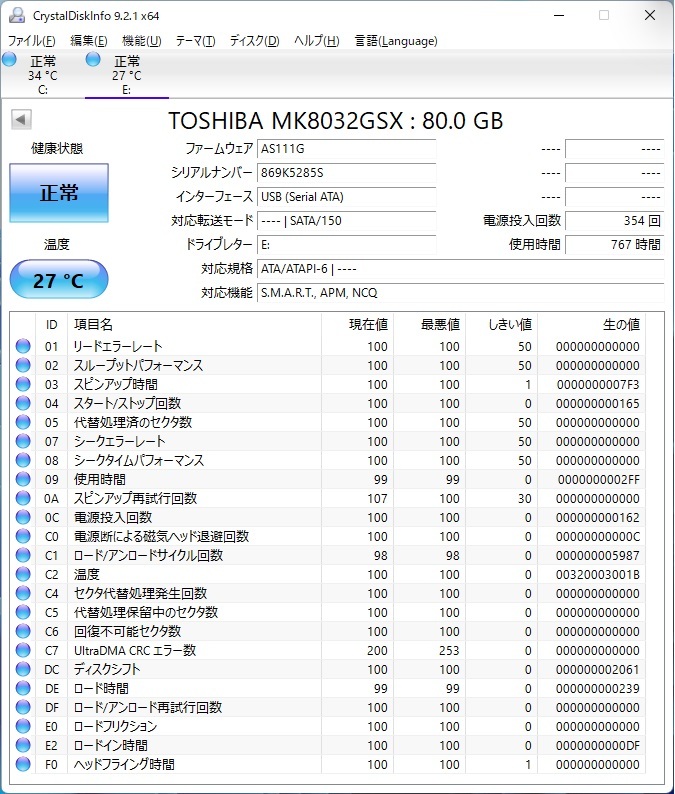This screenshot has width=675, height=794.
Task: Open the ファイル(F) menu
Action: [31, 41]
